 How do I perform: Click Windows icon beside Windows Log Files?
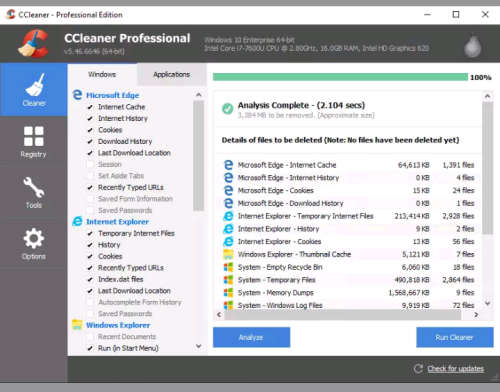pyautogui.click(x=228, y=305)
